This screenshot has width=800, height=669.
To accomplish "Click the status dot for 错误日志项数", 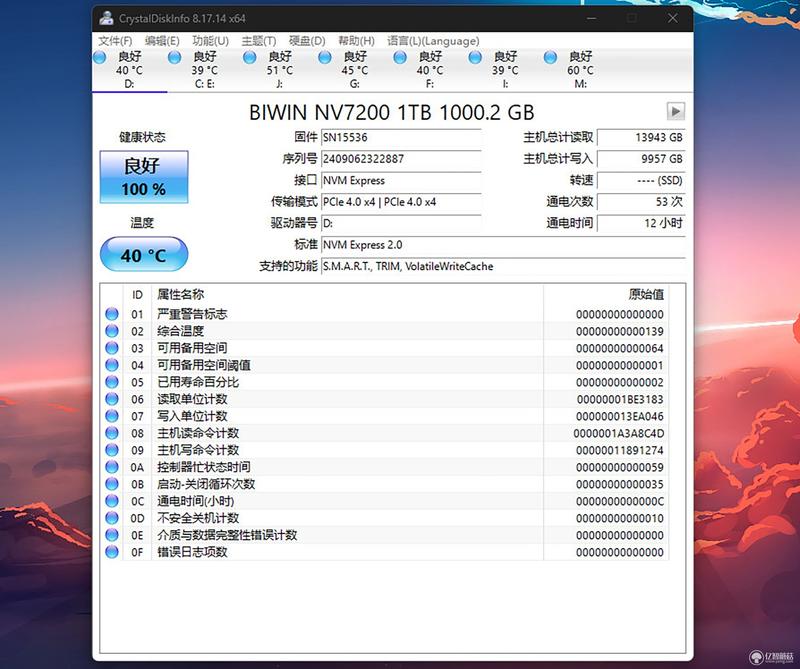I will click(x=112, y=552).
